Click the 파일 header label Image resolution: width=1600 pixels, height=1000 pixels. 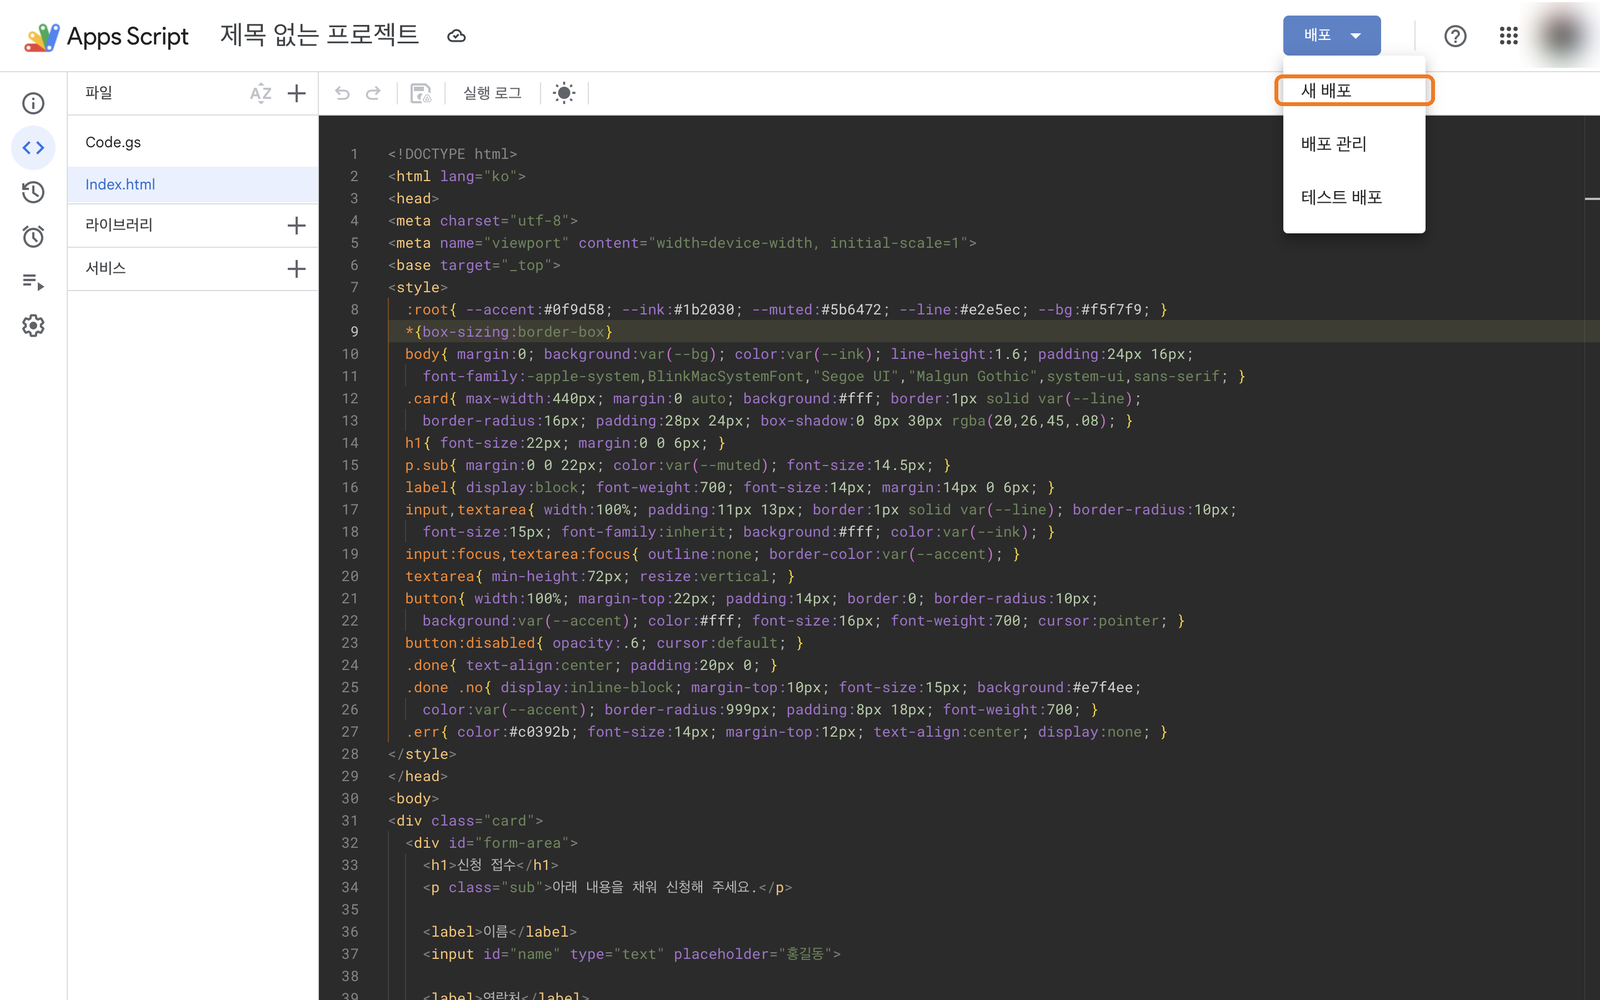pyautogui.click(x=99, y=93)
